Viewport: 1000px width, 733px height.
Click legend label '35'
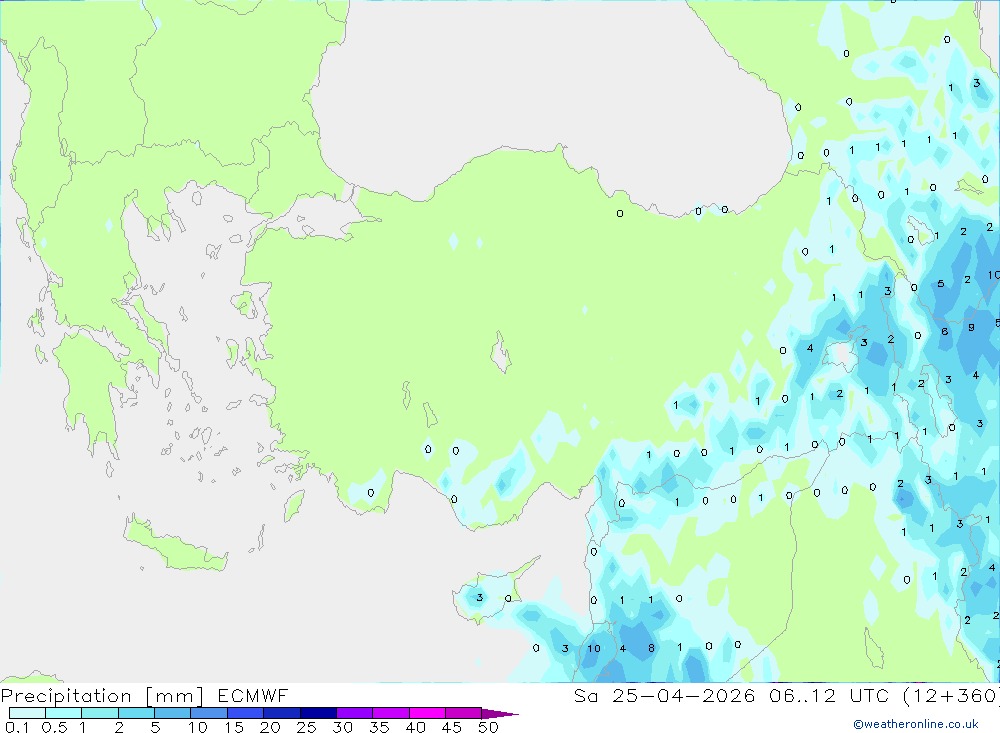[379, 727]
